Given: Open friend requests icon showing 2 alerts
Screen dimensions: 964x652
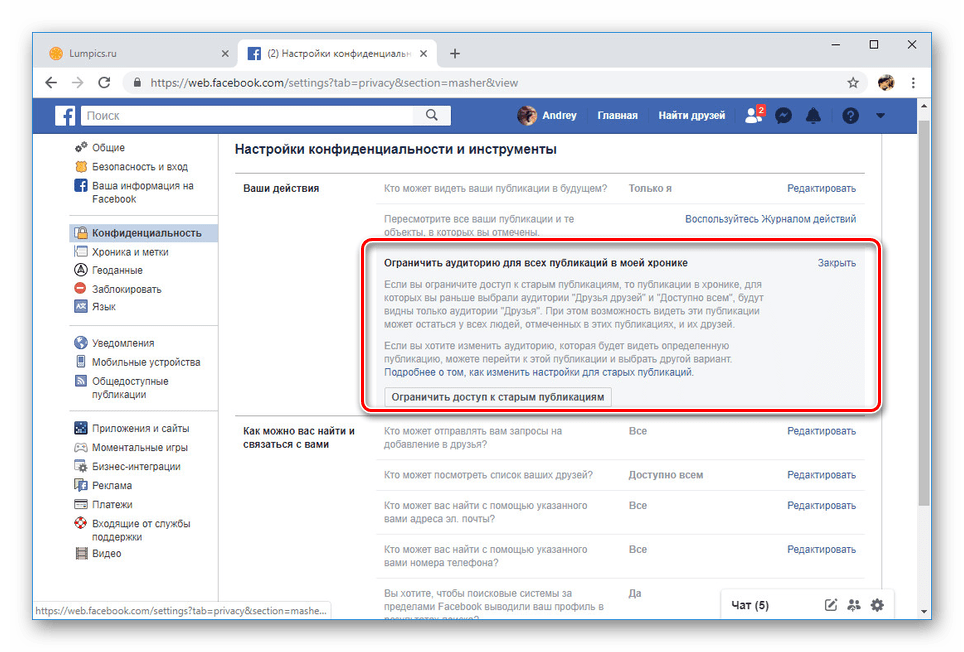Looking at the screenshot, I should coord(753,116).
